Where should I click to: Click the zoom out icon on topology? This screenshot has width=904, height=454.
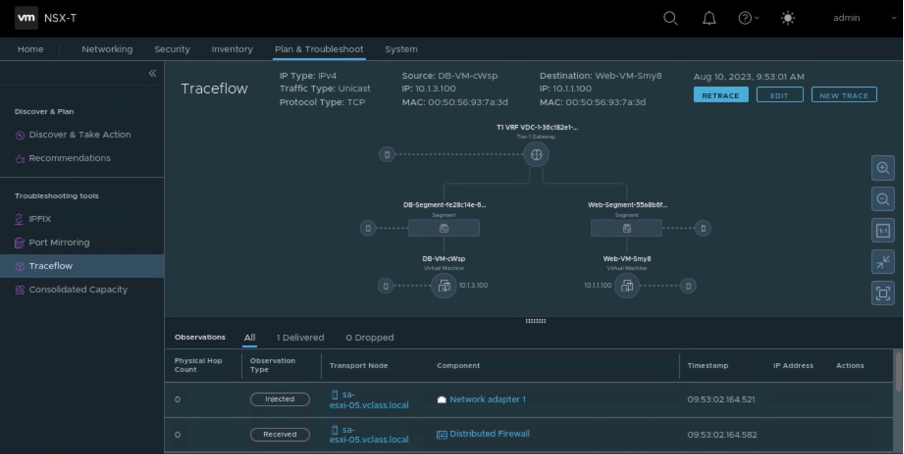pos(882,199)
